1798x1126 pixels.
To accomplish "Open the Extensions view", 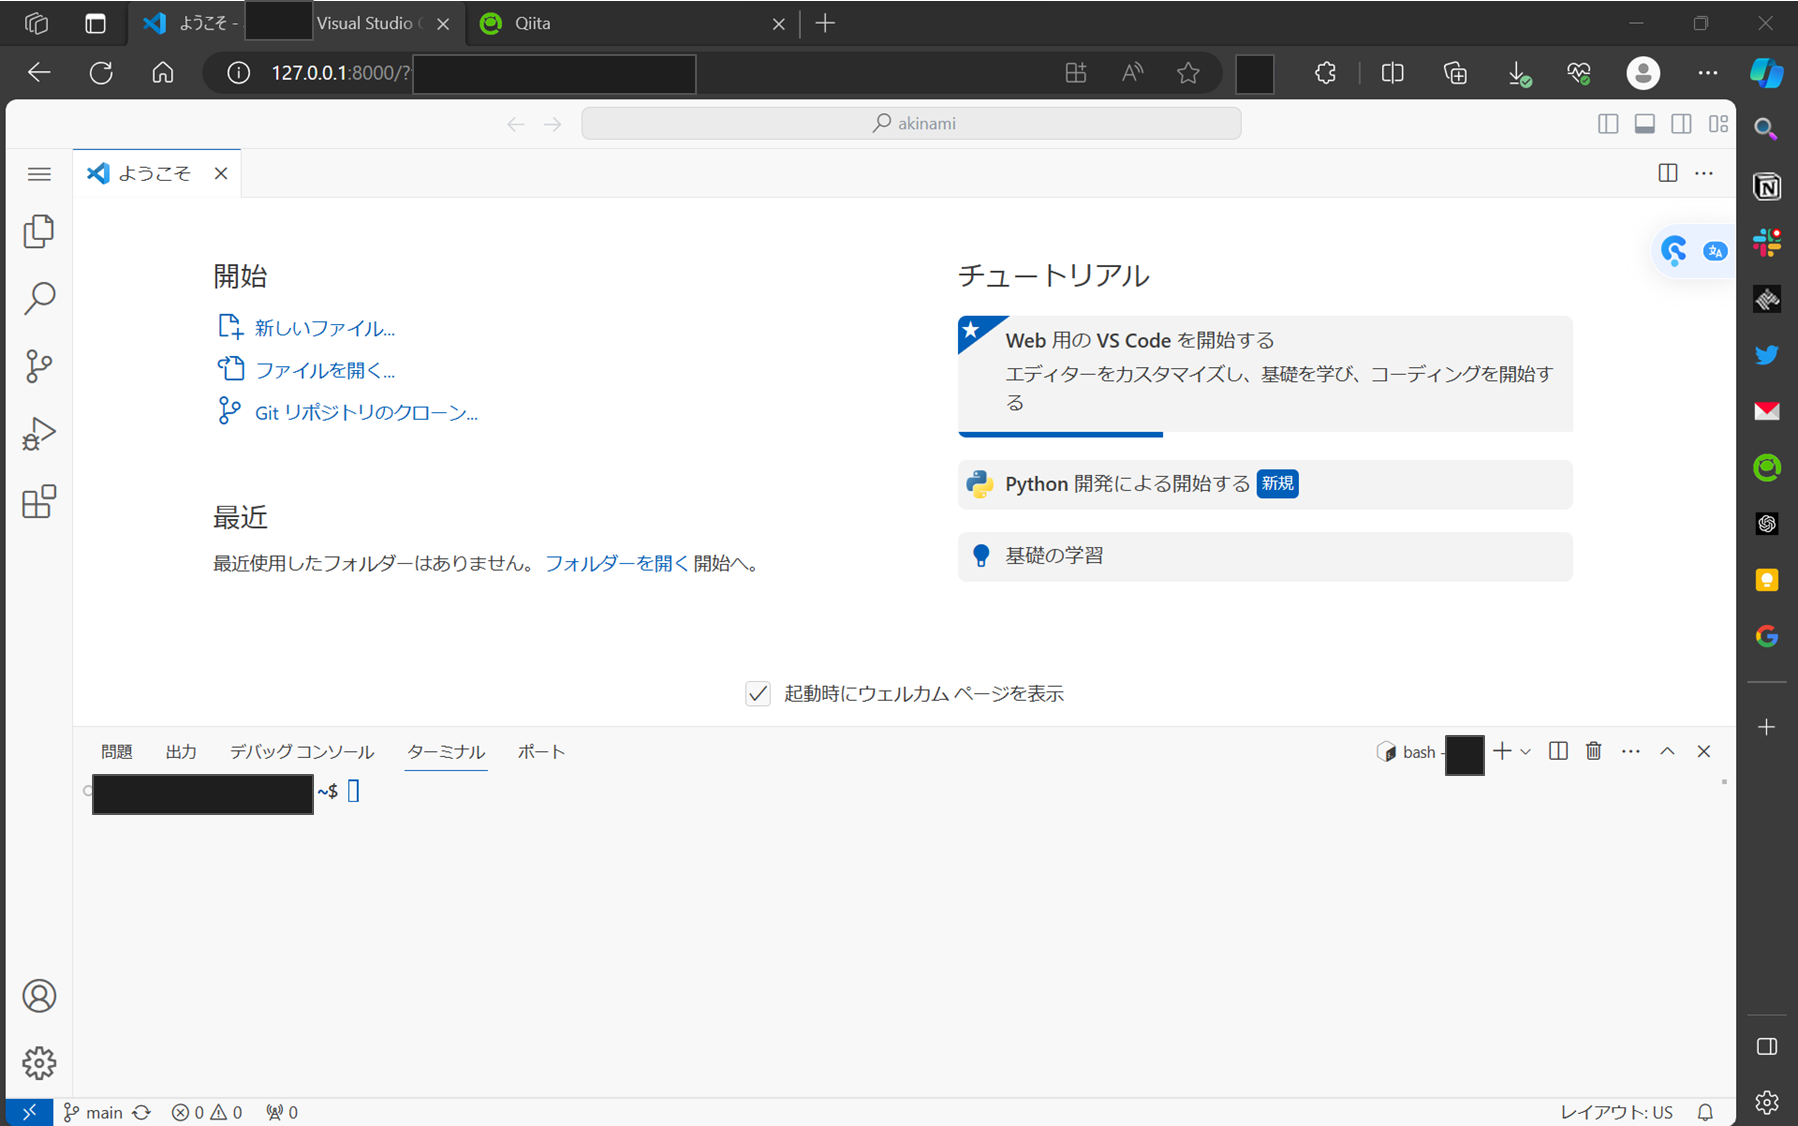I will click(x=39, y=501).
